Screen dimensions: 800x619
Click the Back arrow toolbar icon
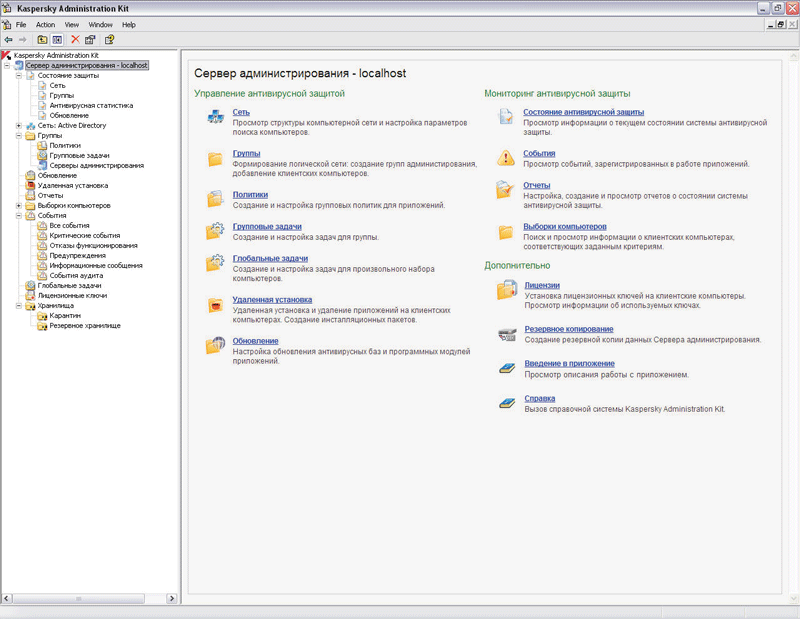click(x=8, y=40)
